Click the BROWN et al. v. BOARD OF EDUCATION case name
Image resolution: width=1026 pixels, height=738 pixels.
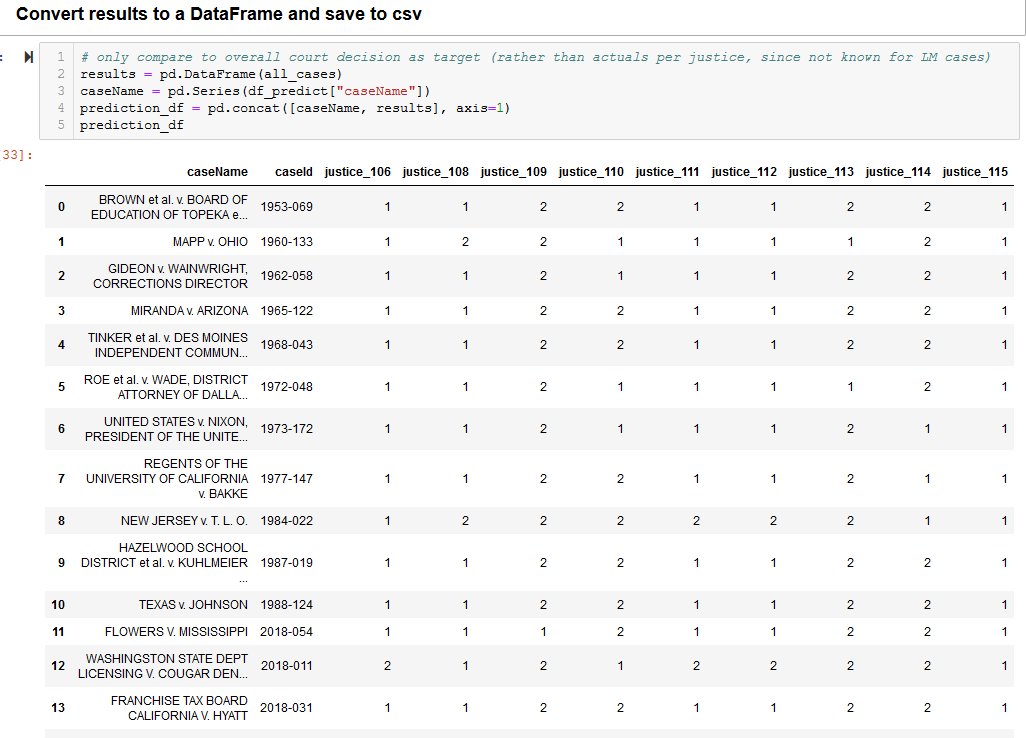(169, 207)
